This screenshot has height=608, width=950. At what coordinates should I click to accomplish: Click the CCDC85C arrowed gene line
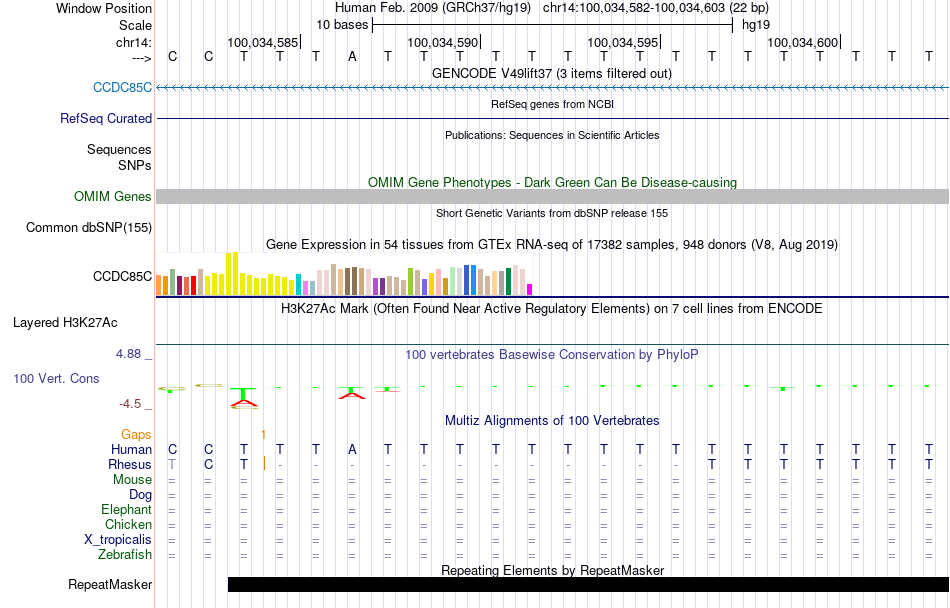pos(553,88)
